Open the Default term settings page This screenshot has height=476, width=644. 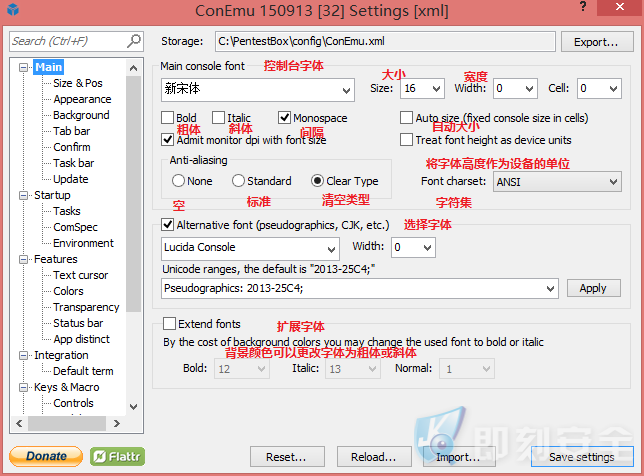(83, 371)
